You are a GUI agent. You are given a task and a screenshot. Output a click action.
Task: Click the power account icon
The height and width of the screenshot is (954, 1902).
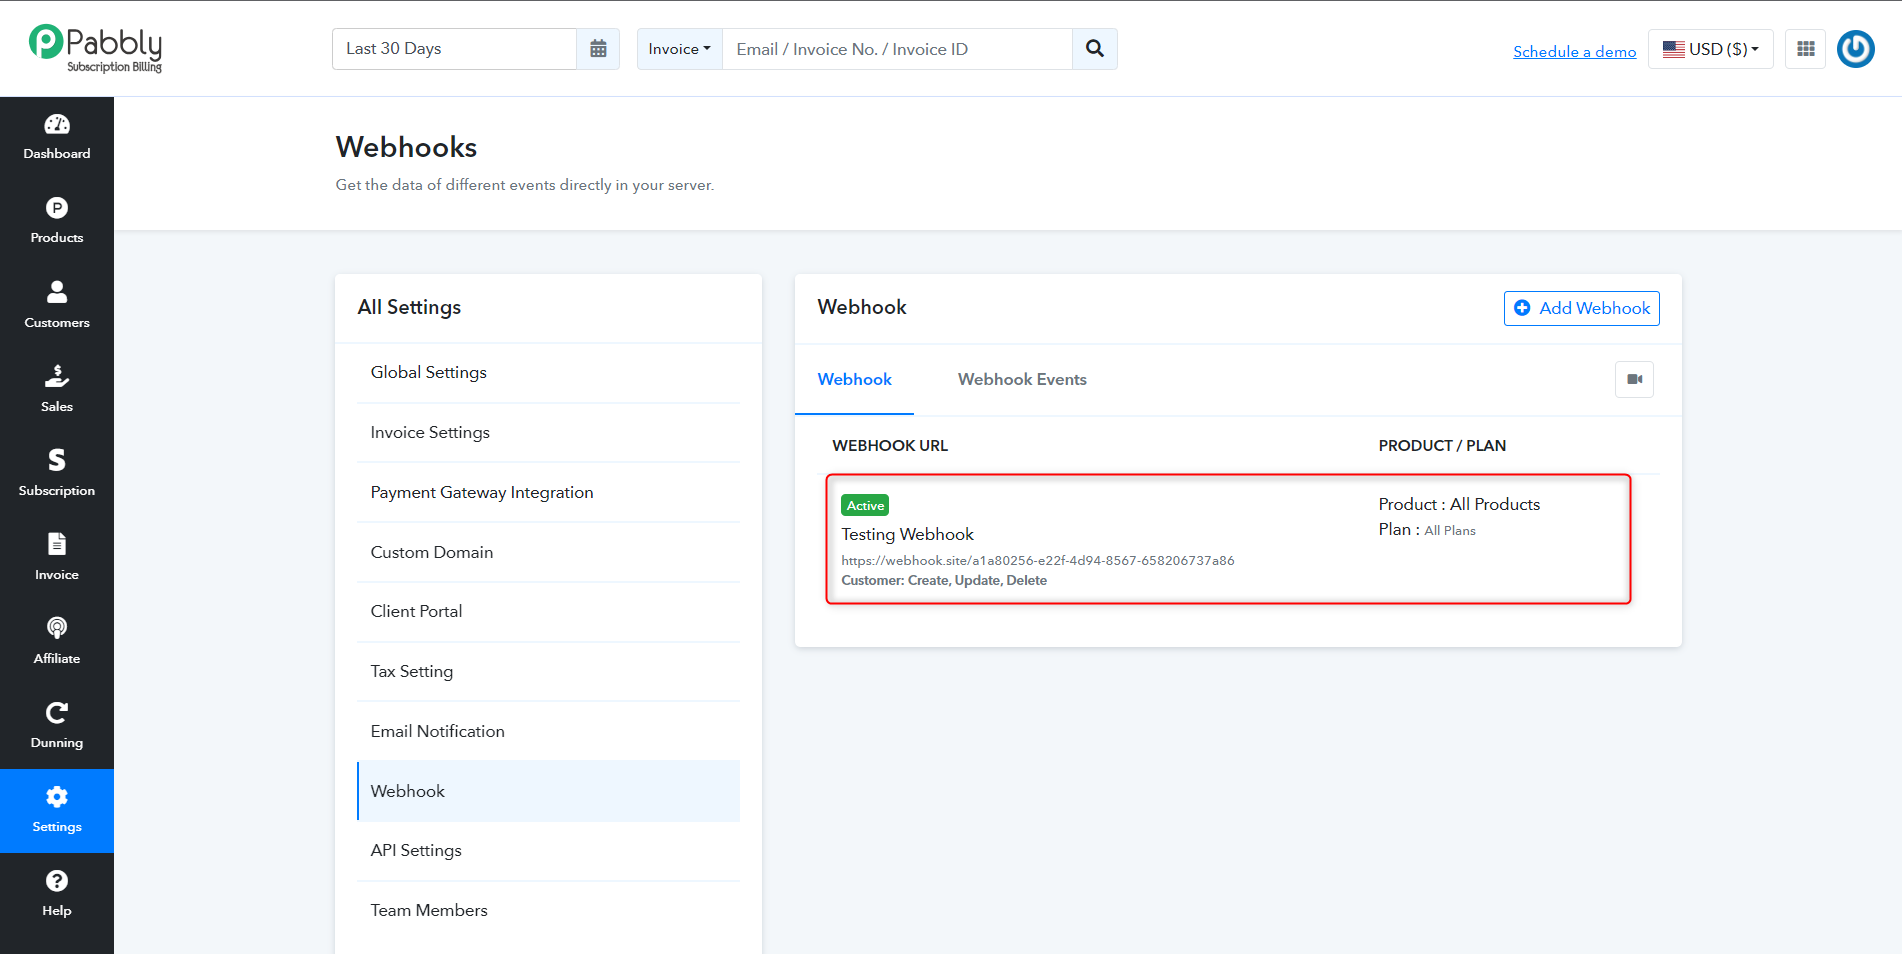[1856, 49]
